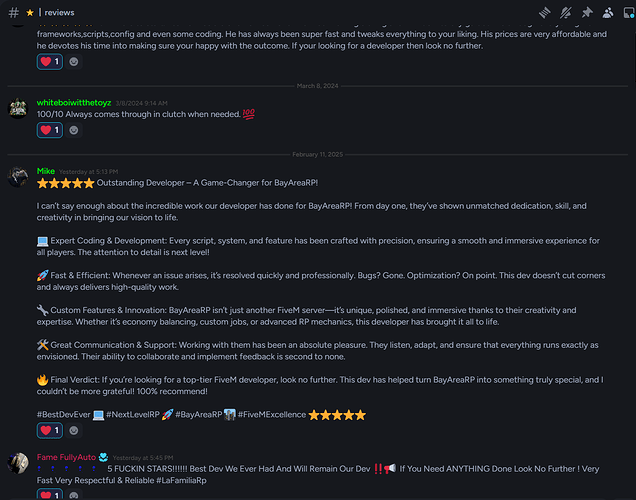The height and width of the screenshot is (500, 636).
Task: Click the hash channel icon beside reviews
Action: tap(12, 12)
